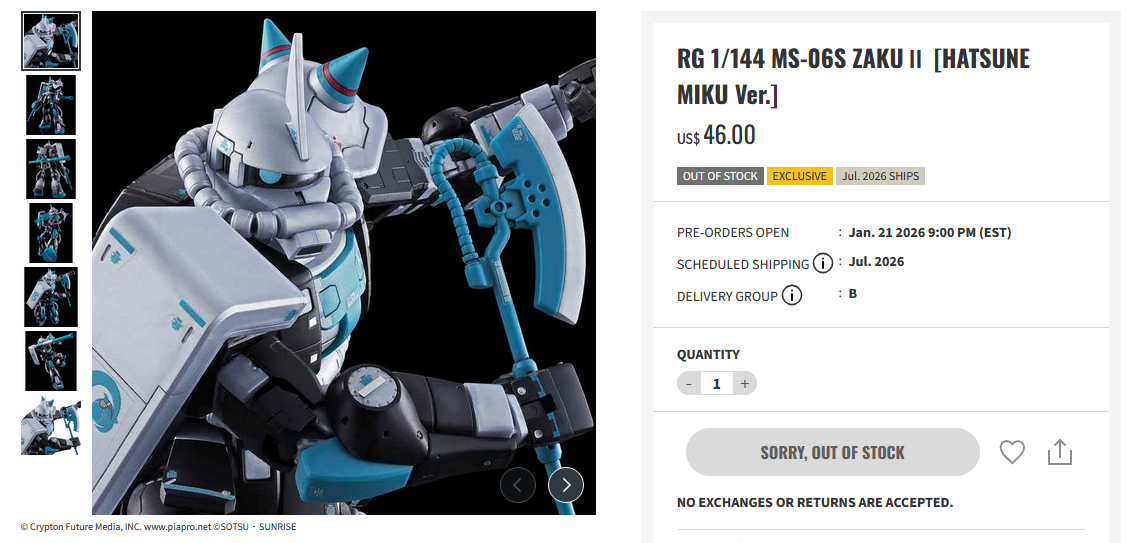Click the Jul. 2026 SHIPS tag
The height and width of the screenshot is (543, 1146).
click(x=880, y=176)
